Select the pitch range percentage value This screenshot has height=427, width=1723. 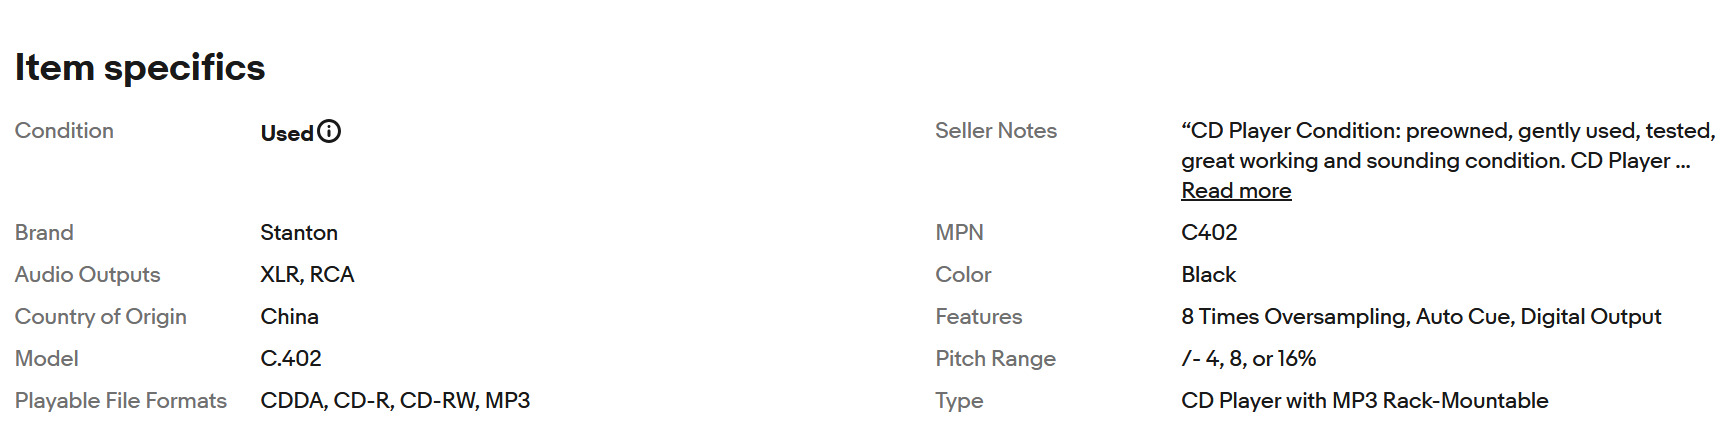pyautogui.click(x=1248, y=359)
